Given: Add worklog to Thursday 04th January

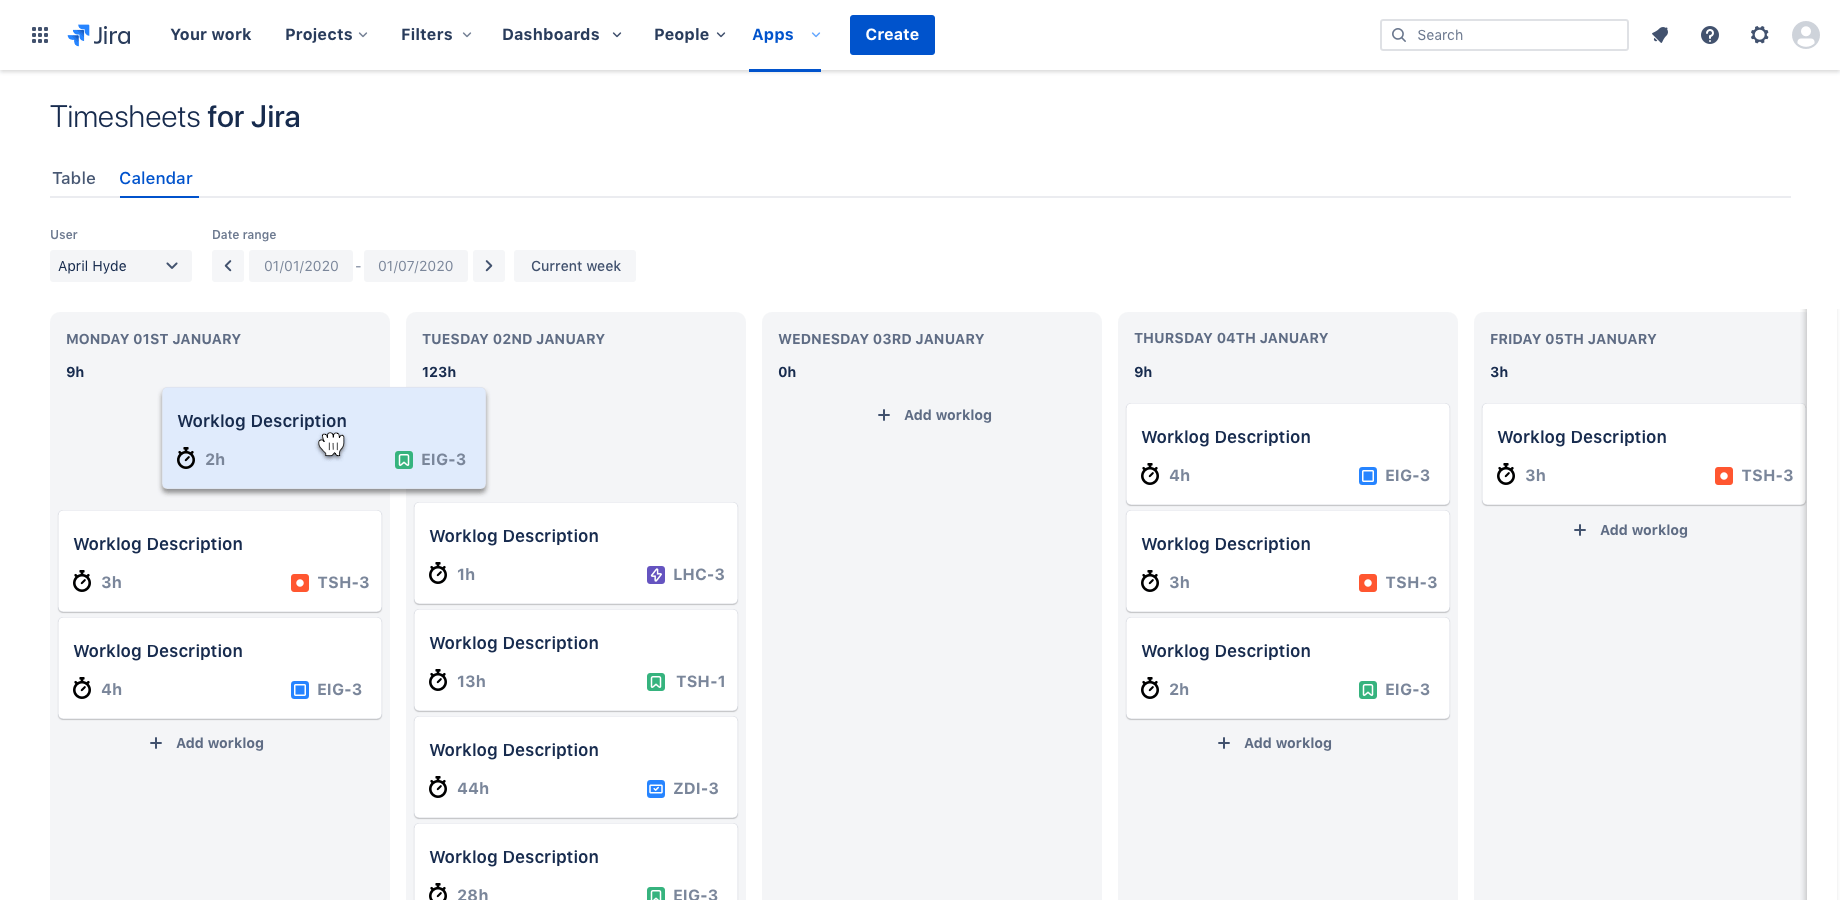Looking at the screenshot, I should (x=1275, y=743).
